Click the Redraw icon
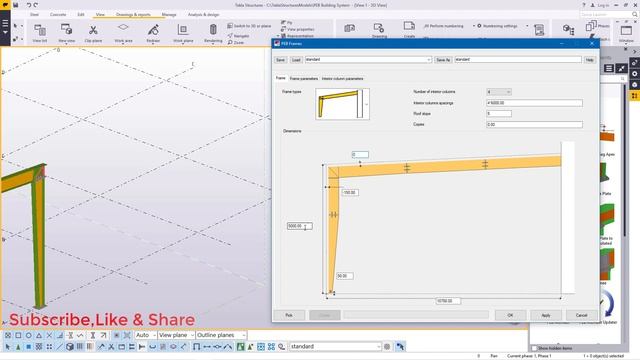 [x=153, y=30]
